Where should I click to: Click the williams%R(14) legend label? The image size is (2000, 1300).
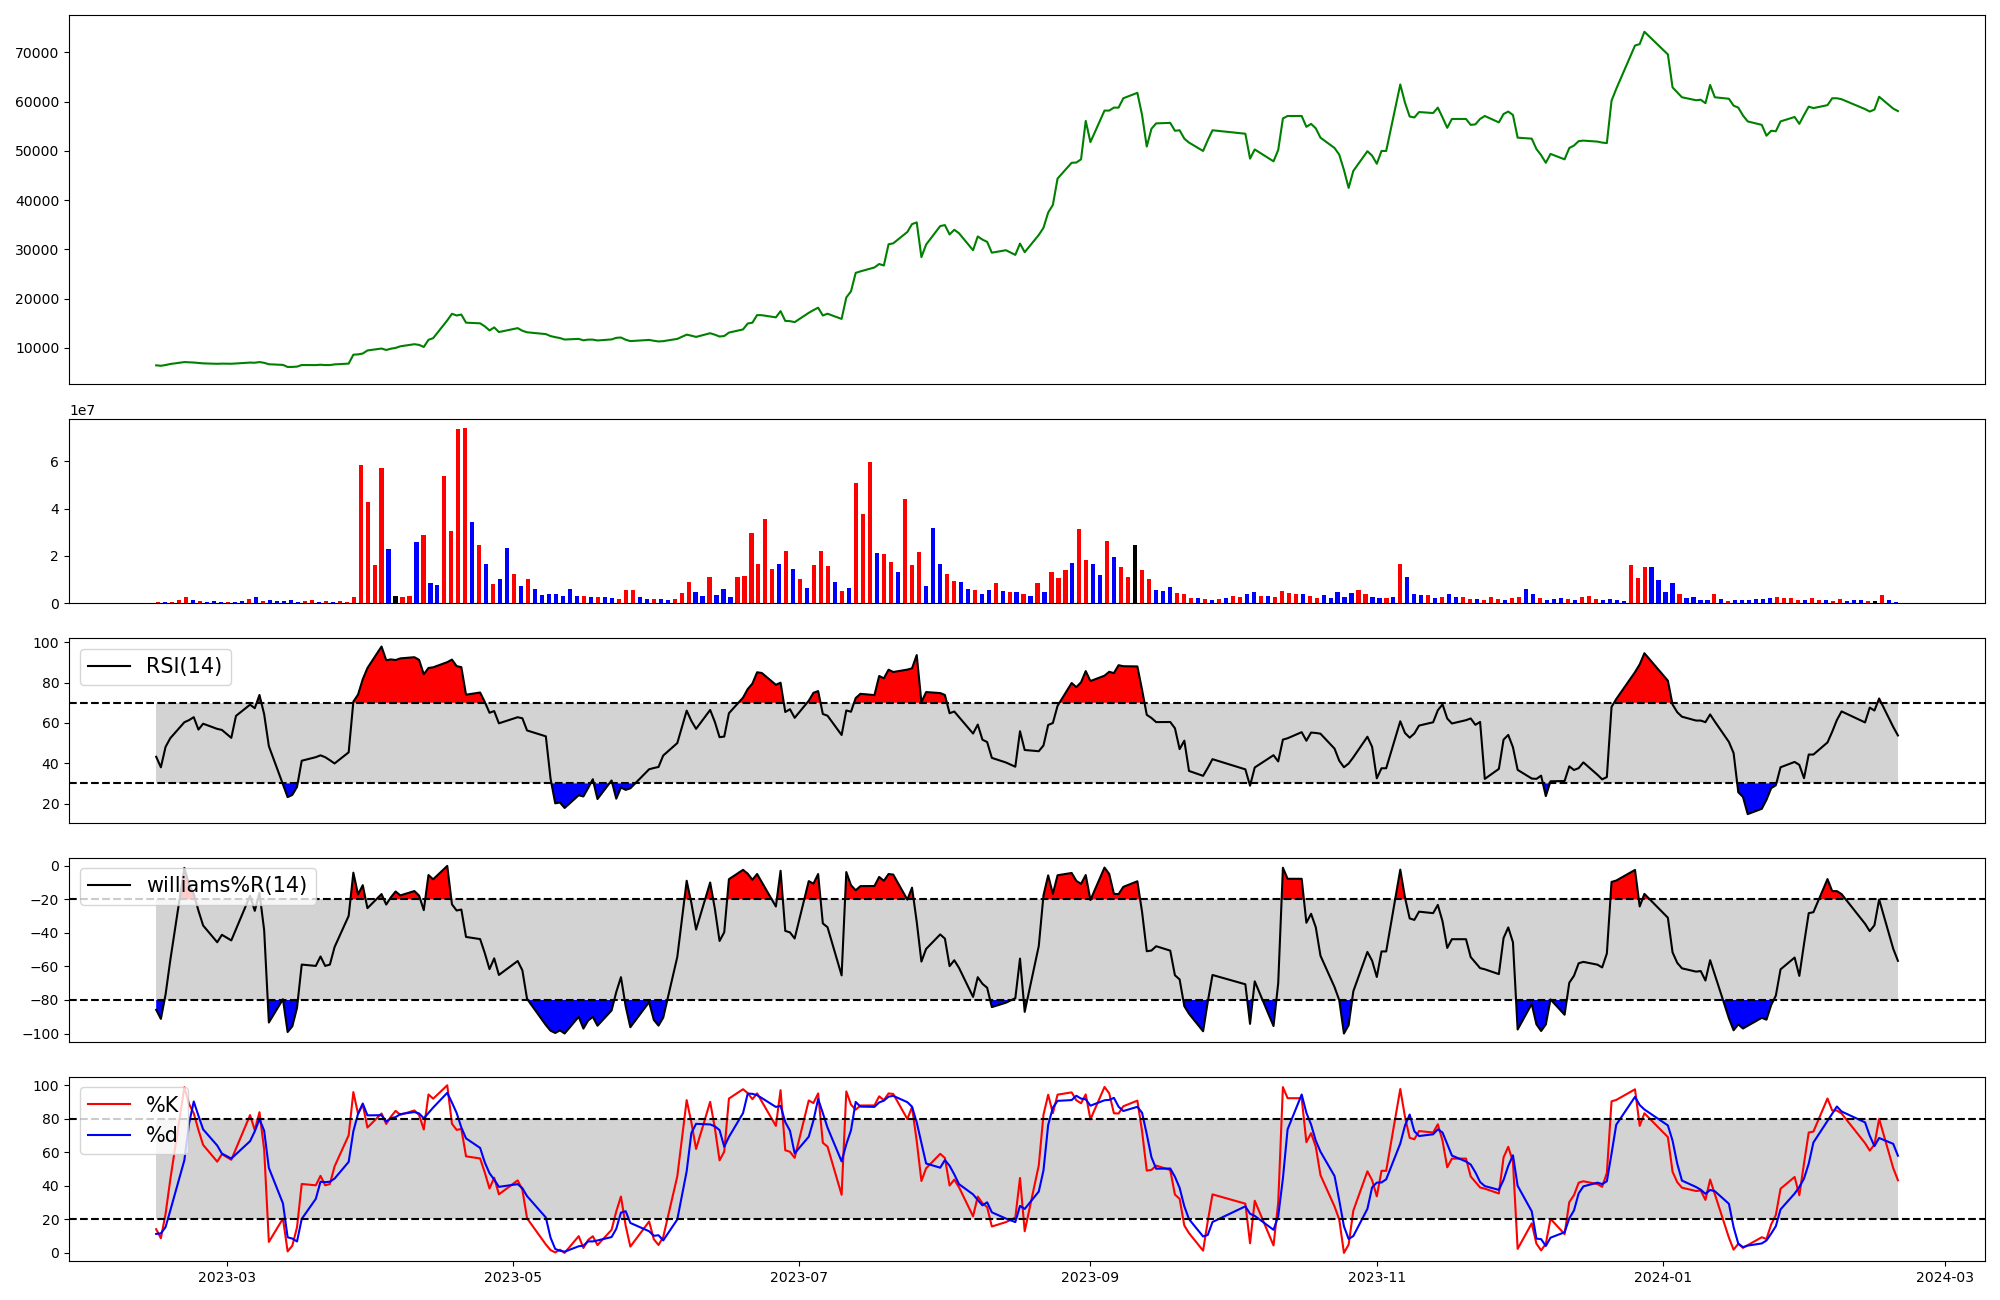point(227,885)
